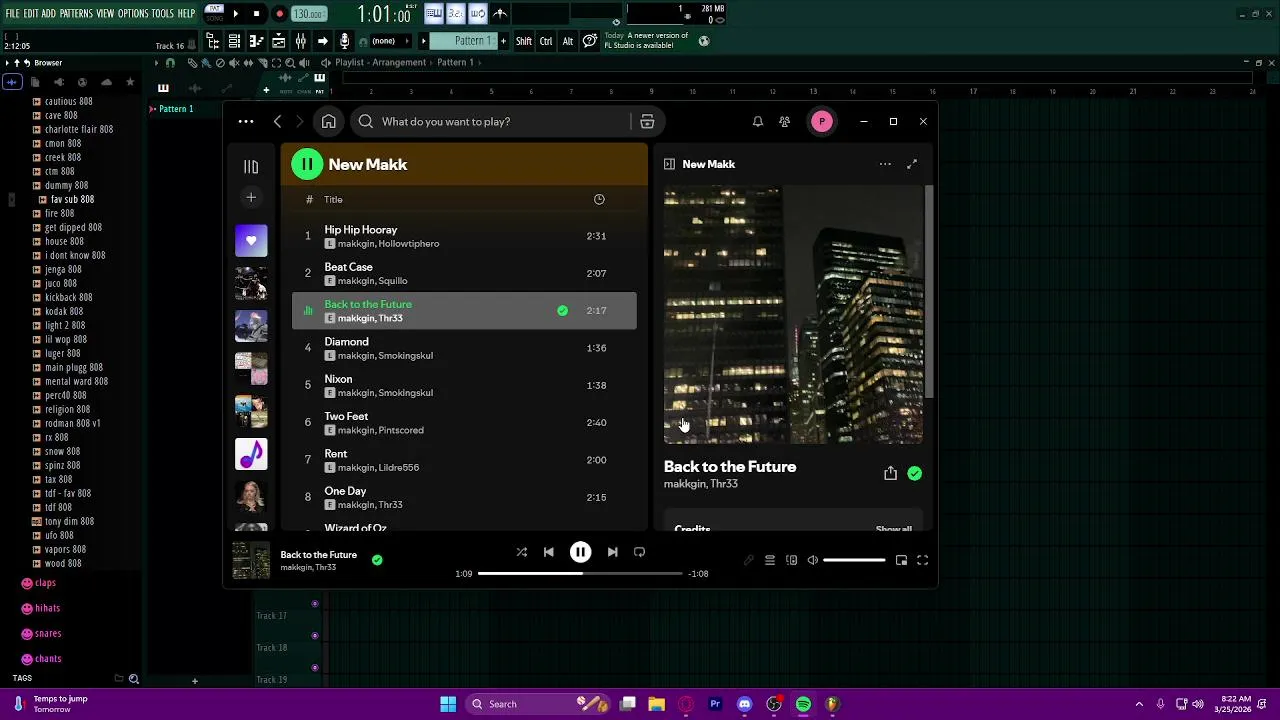Select the Rent track row

point(464,460)
